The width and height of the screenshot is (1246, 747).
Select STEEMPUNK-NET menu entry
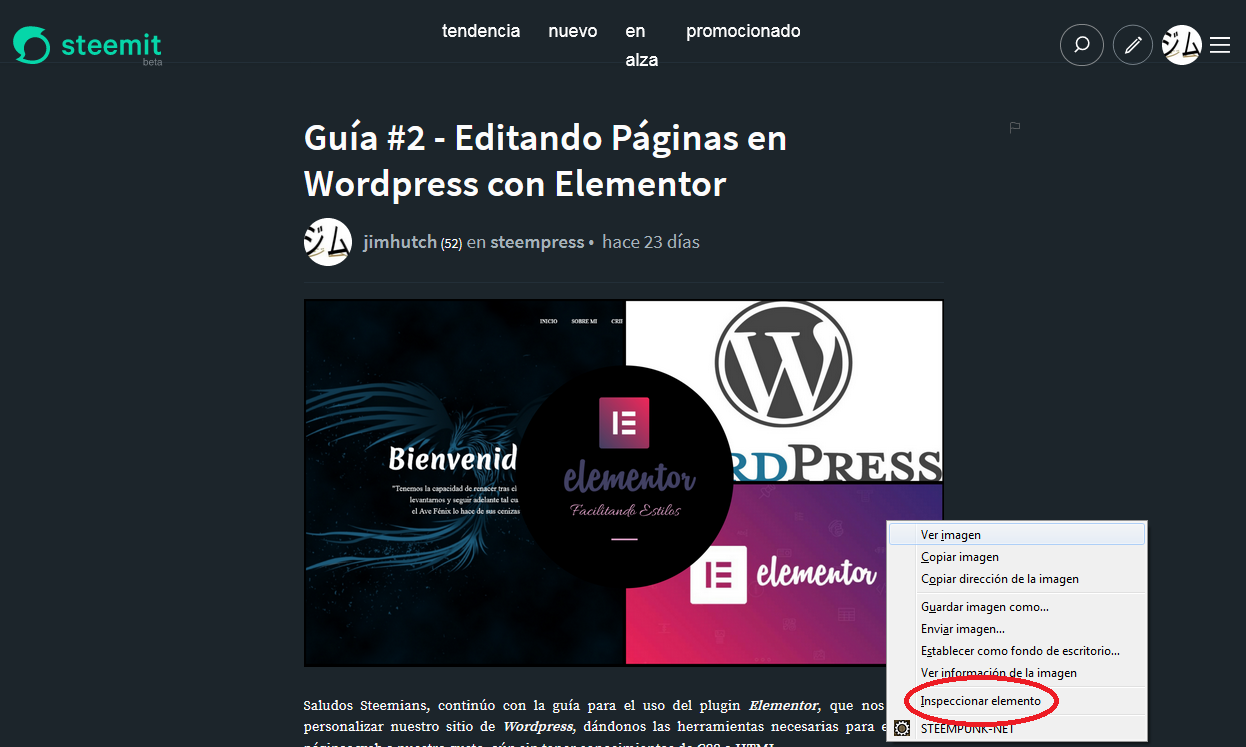(1017, 729)
